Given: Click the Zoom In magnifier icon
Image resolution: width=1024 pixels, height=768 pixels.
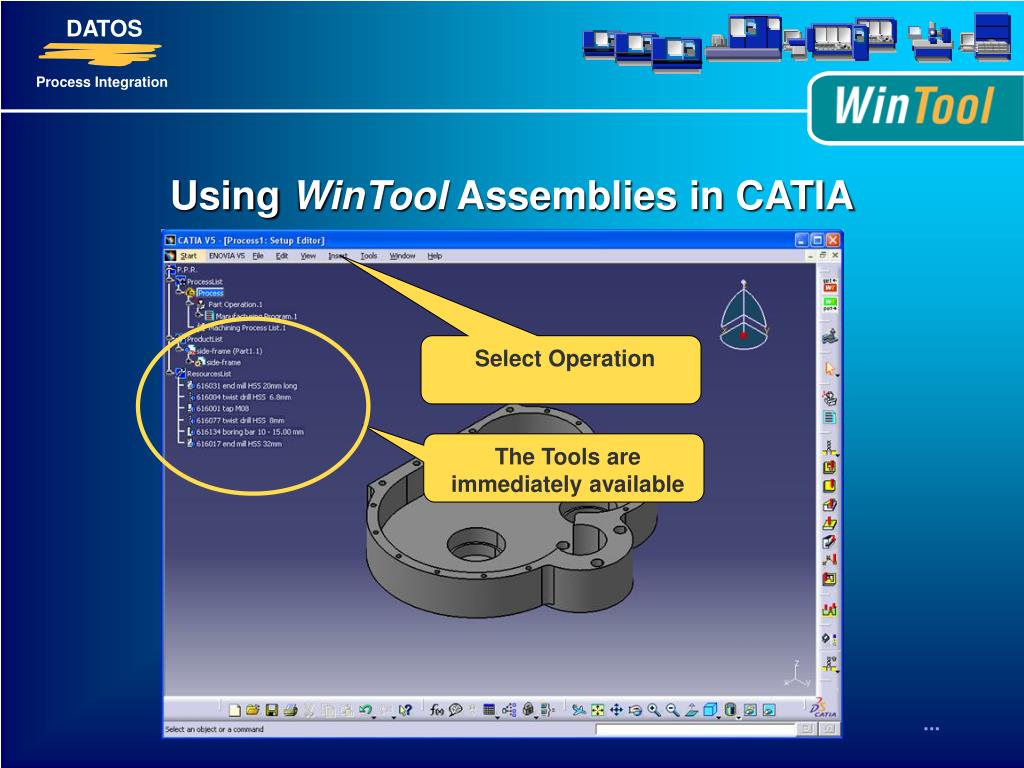Looking at the screenshot, I should 654,710.
